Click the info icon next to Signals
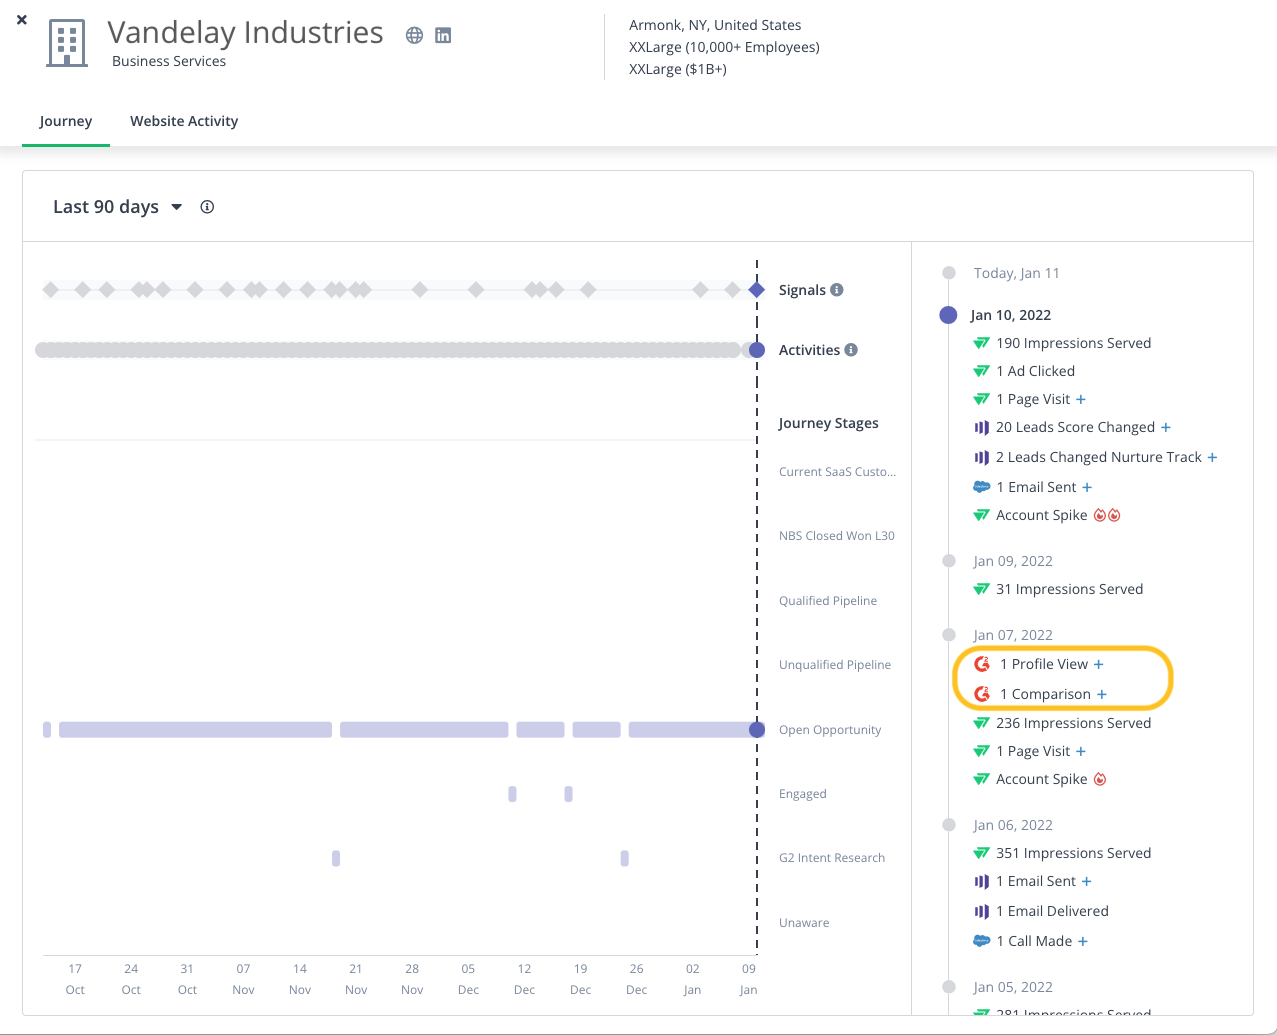 [x=837, y=290]
